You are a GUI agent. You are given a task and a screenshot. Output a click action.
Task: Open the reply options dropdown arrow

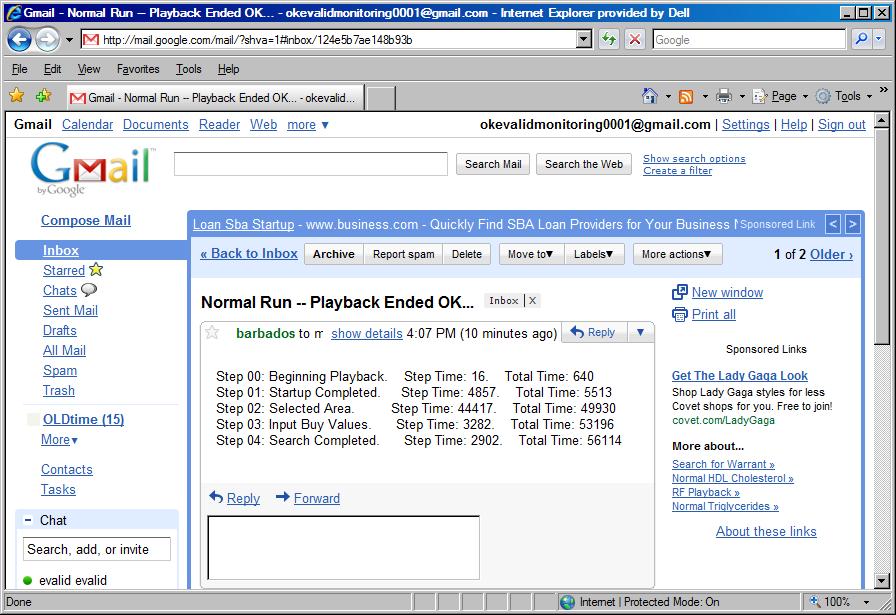641,332
